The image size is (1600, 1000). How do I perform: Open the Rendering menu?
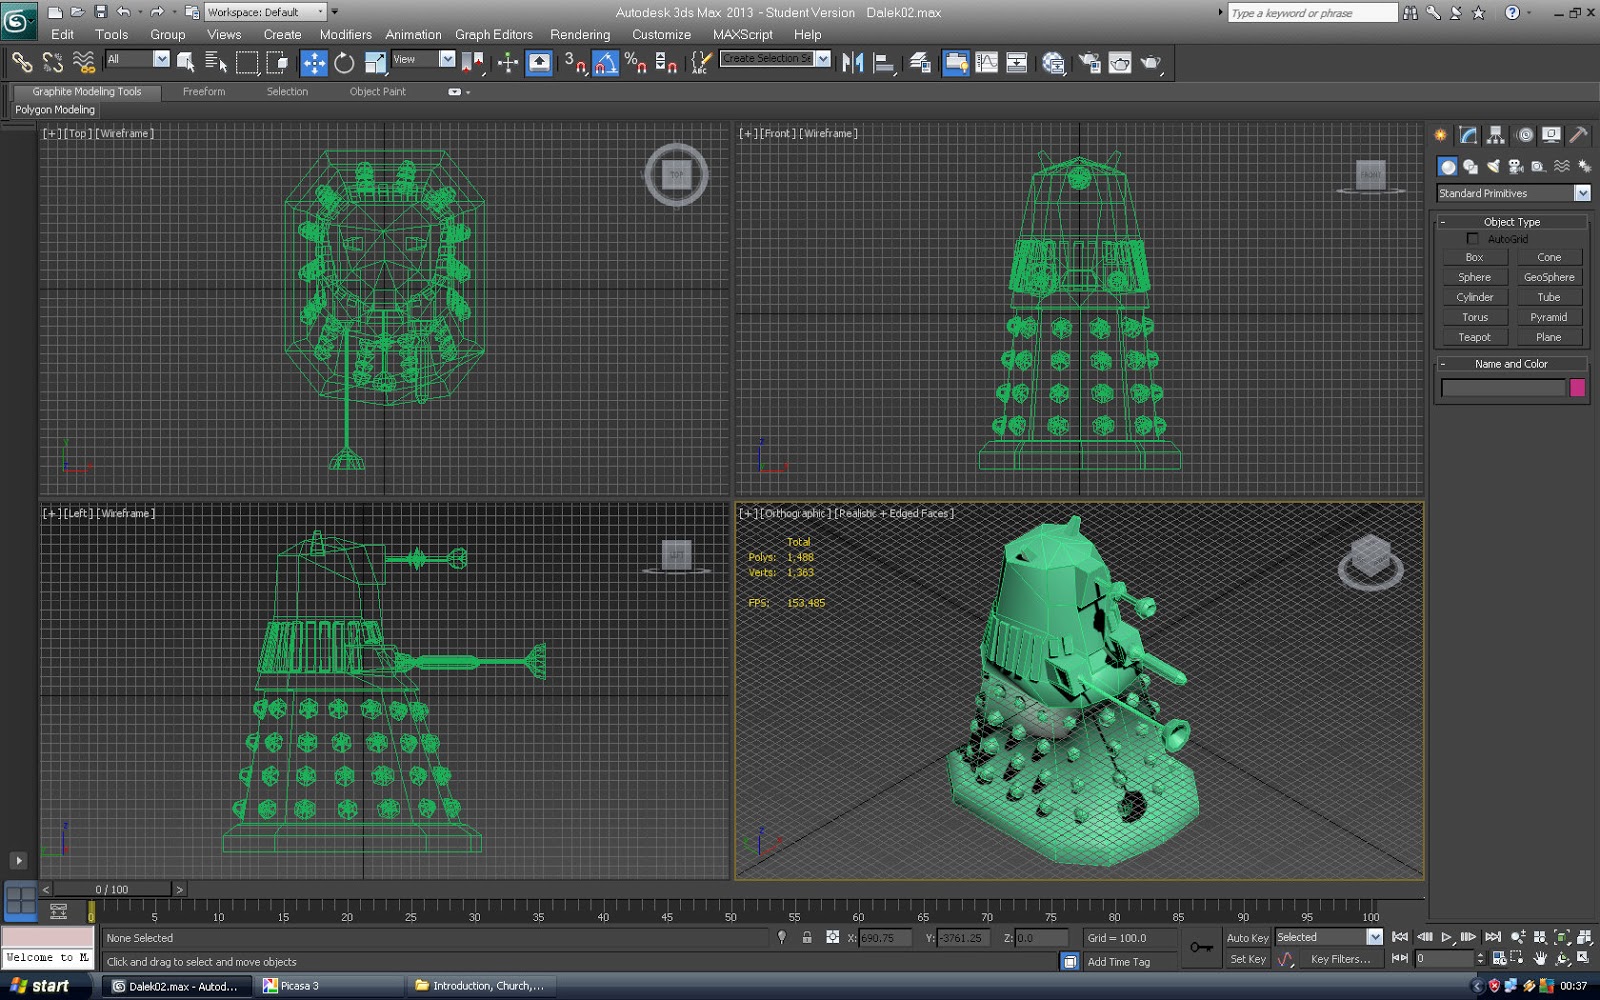[x=580, y=34]
